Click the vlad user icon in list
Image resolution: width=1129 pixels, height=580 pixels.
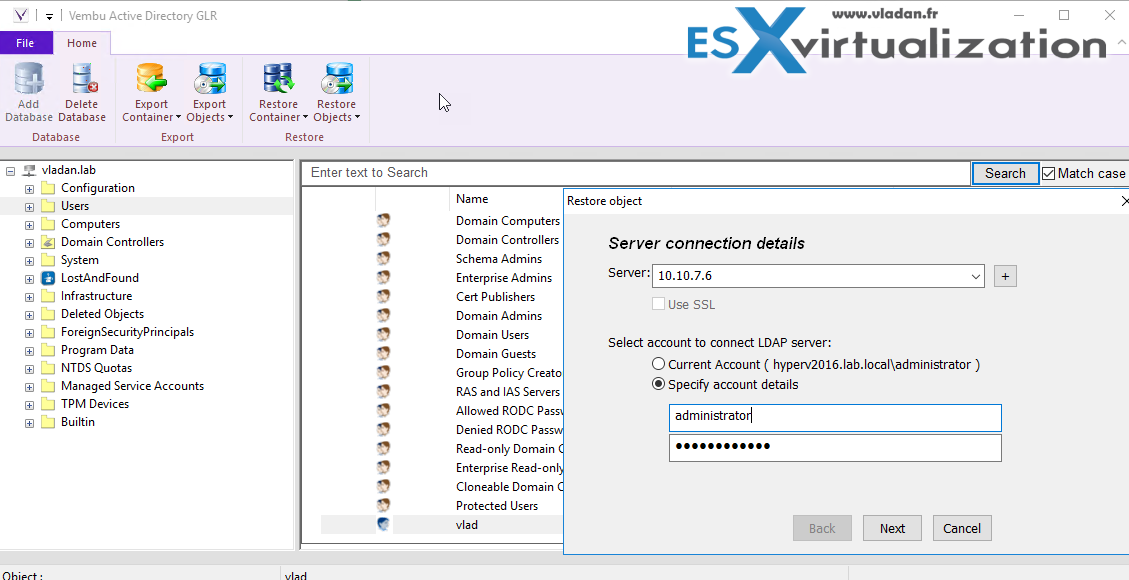click(x=383, y=525)
